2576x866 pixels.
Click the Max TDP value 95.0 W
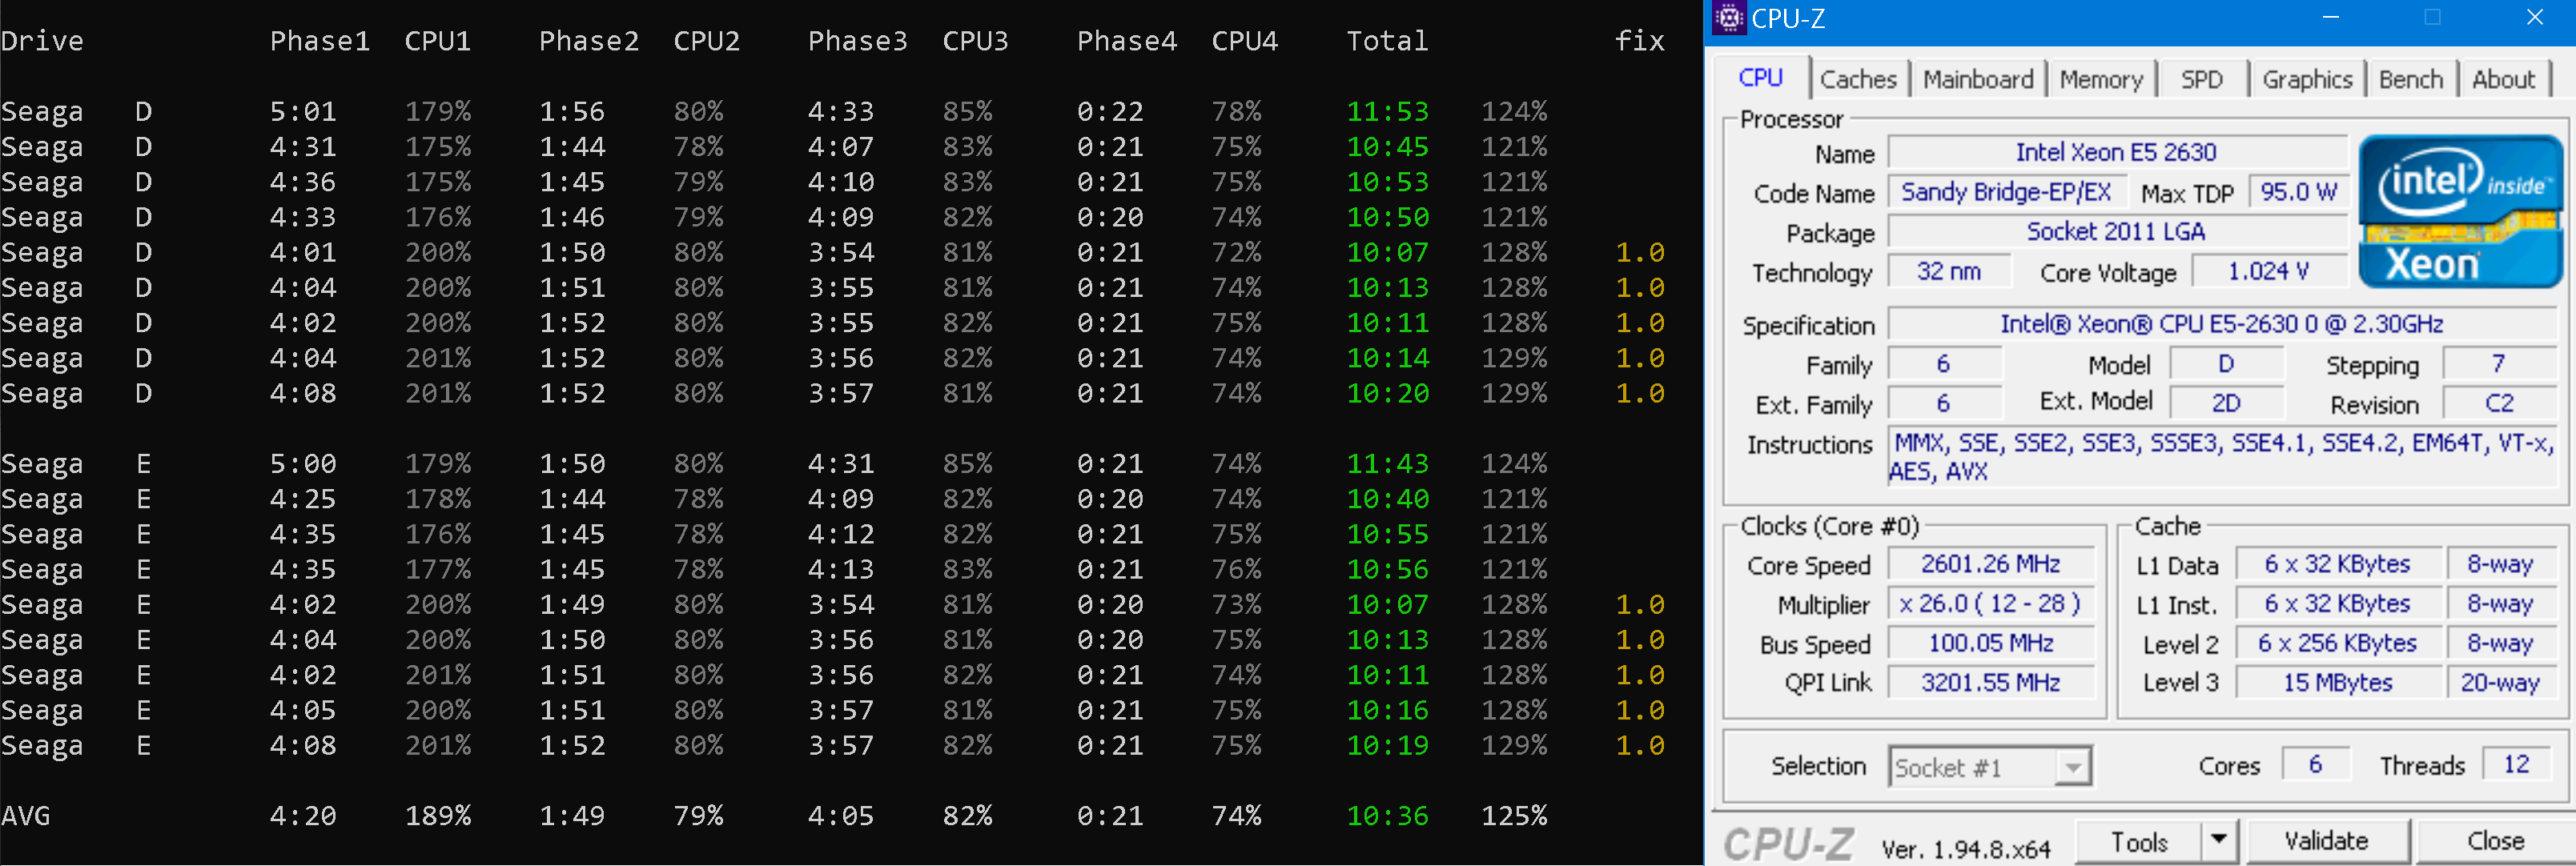pos(2297,192)
